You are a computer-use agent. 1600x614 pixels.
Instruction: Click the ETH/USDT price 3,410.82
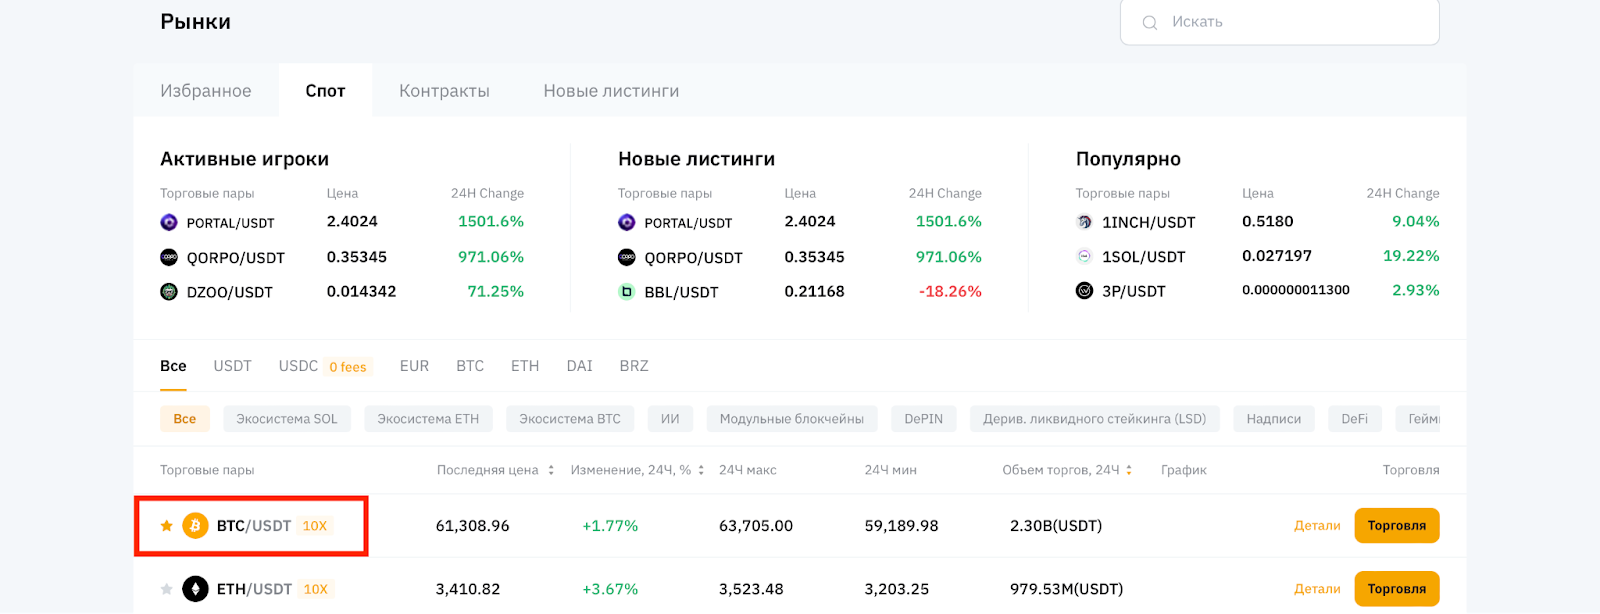click(468, 589)
